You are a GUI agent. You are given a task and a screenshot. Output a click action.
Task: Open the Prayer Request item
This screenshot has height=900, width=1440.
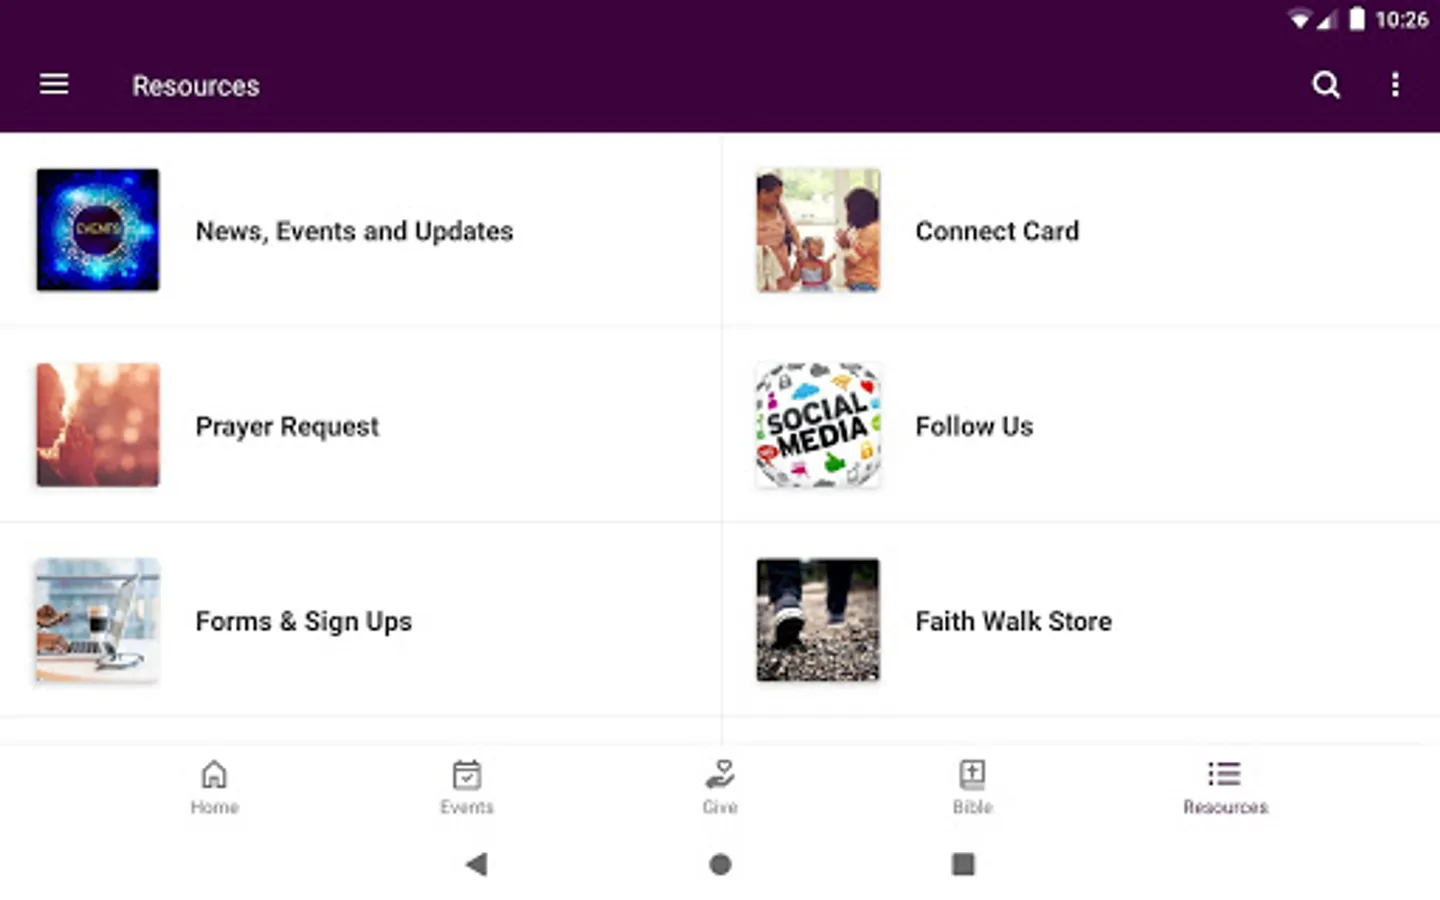287,427
